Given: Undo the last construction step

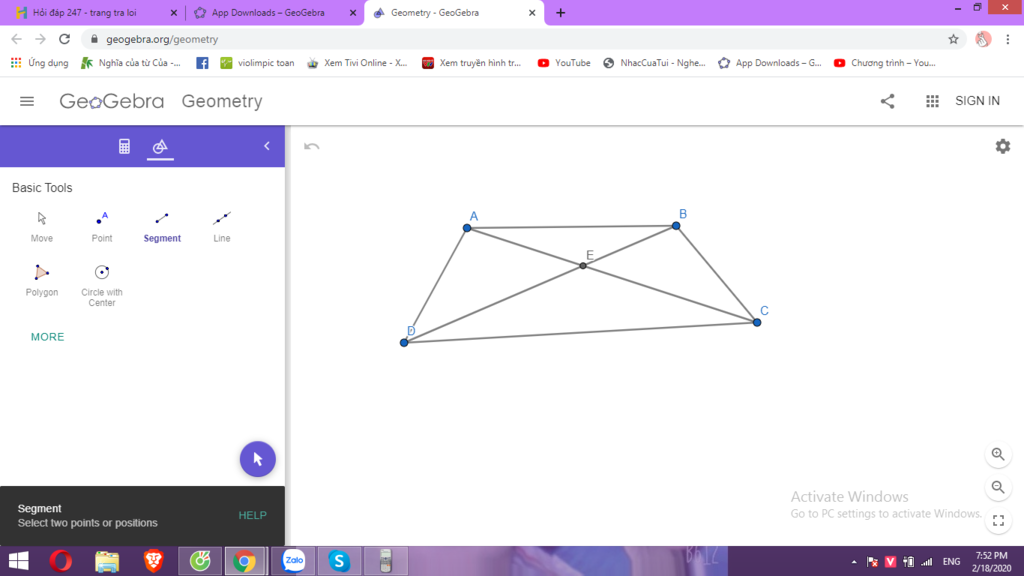Looking at the screenshot, I should 312,146.
